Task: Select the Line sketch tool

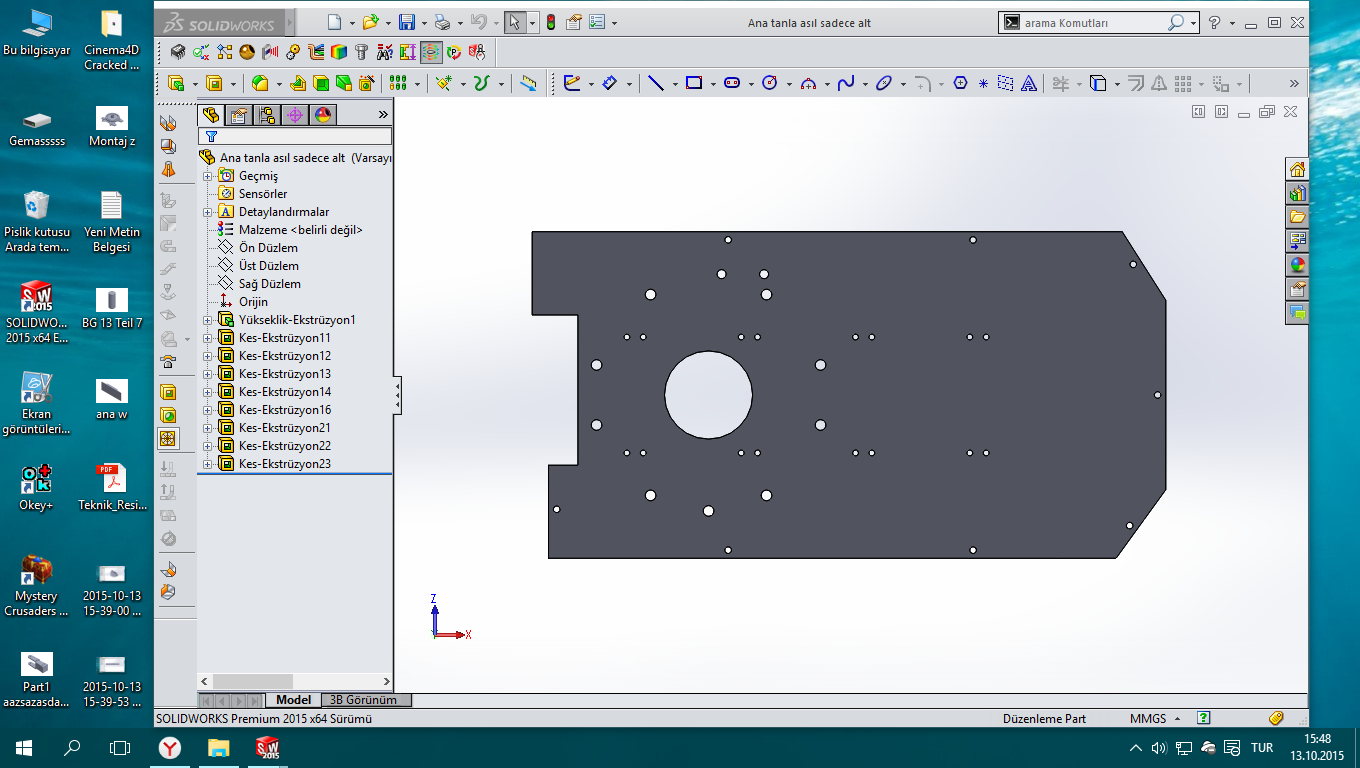Action: pyautogui.click(x=656, y=84)
